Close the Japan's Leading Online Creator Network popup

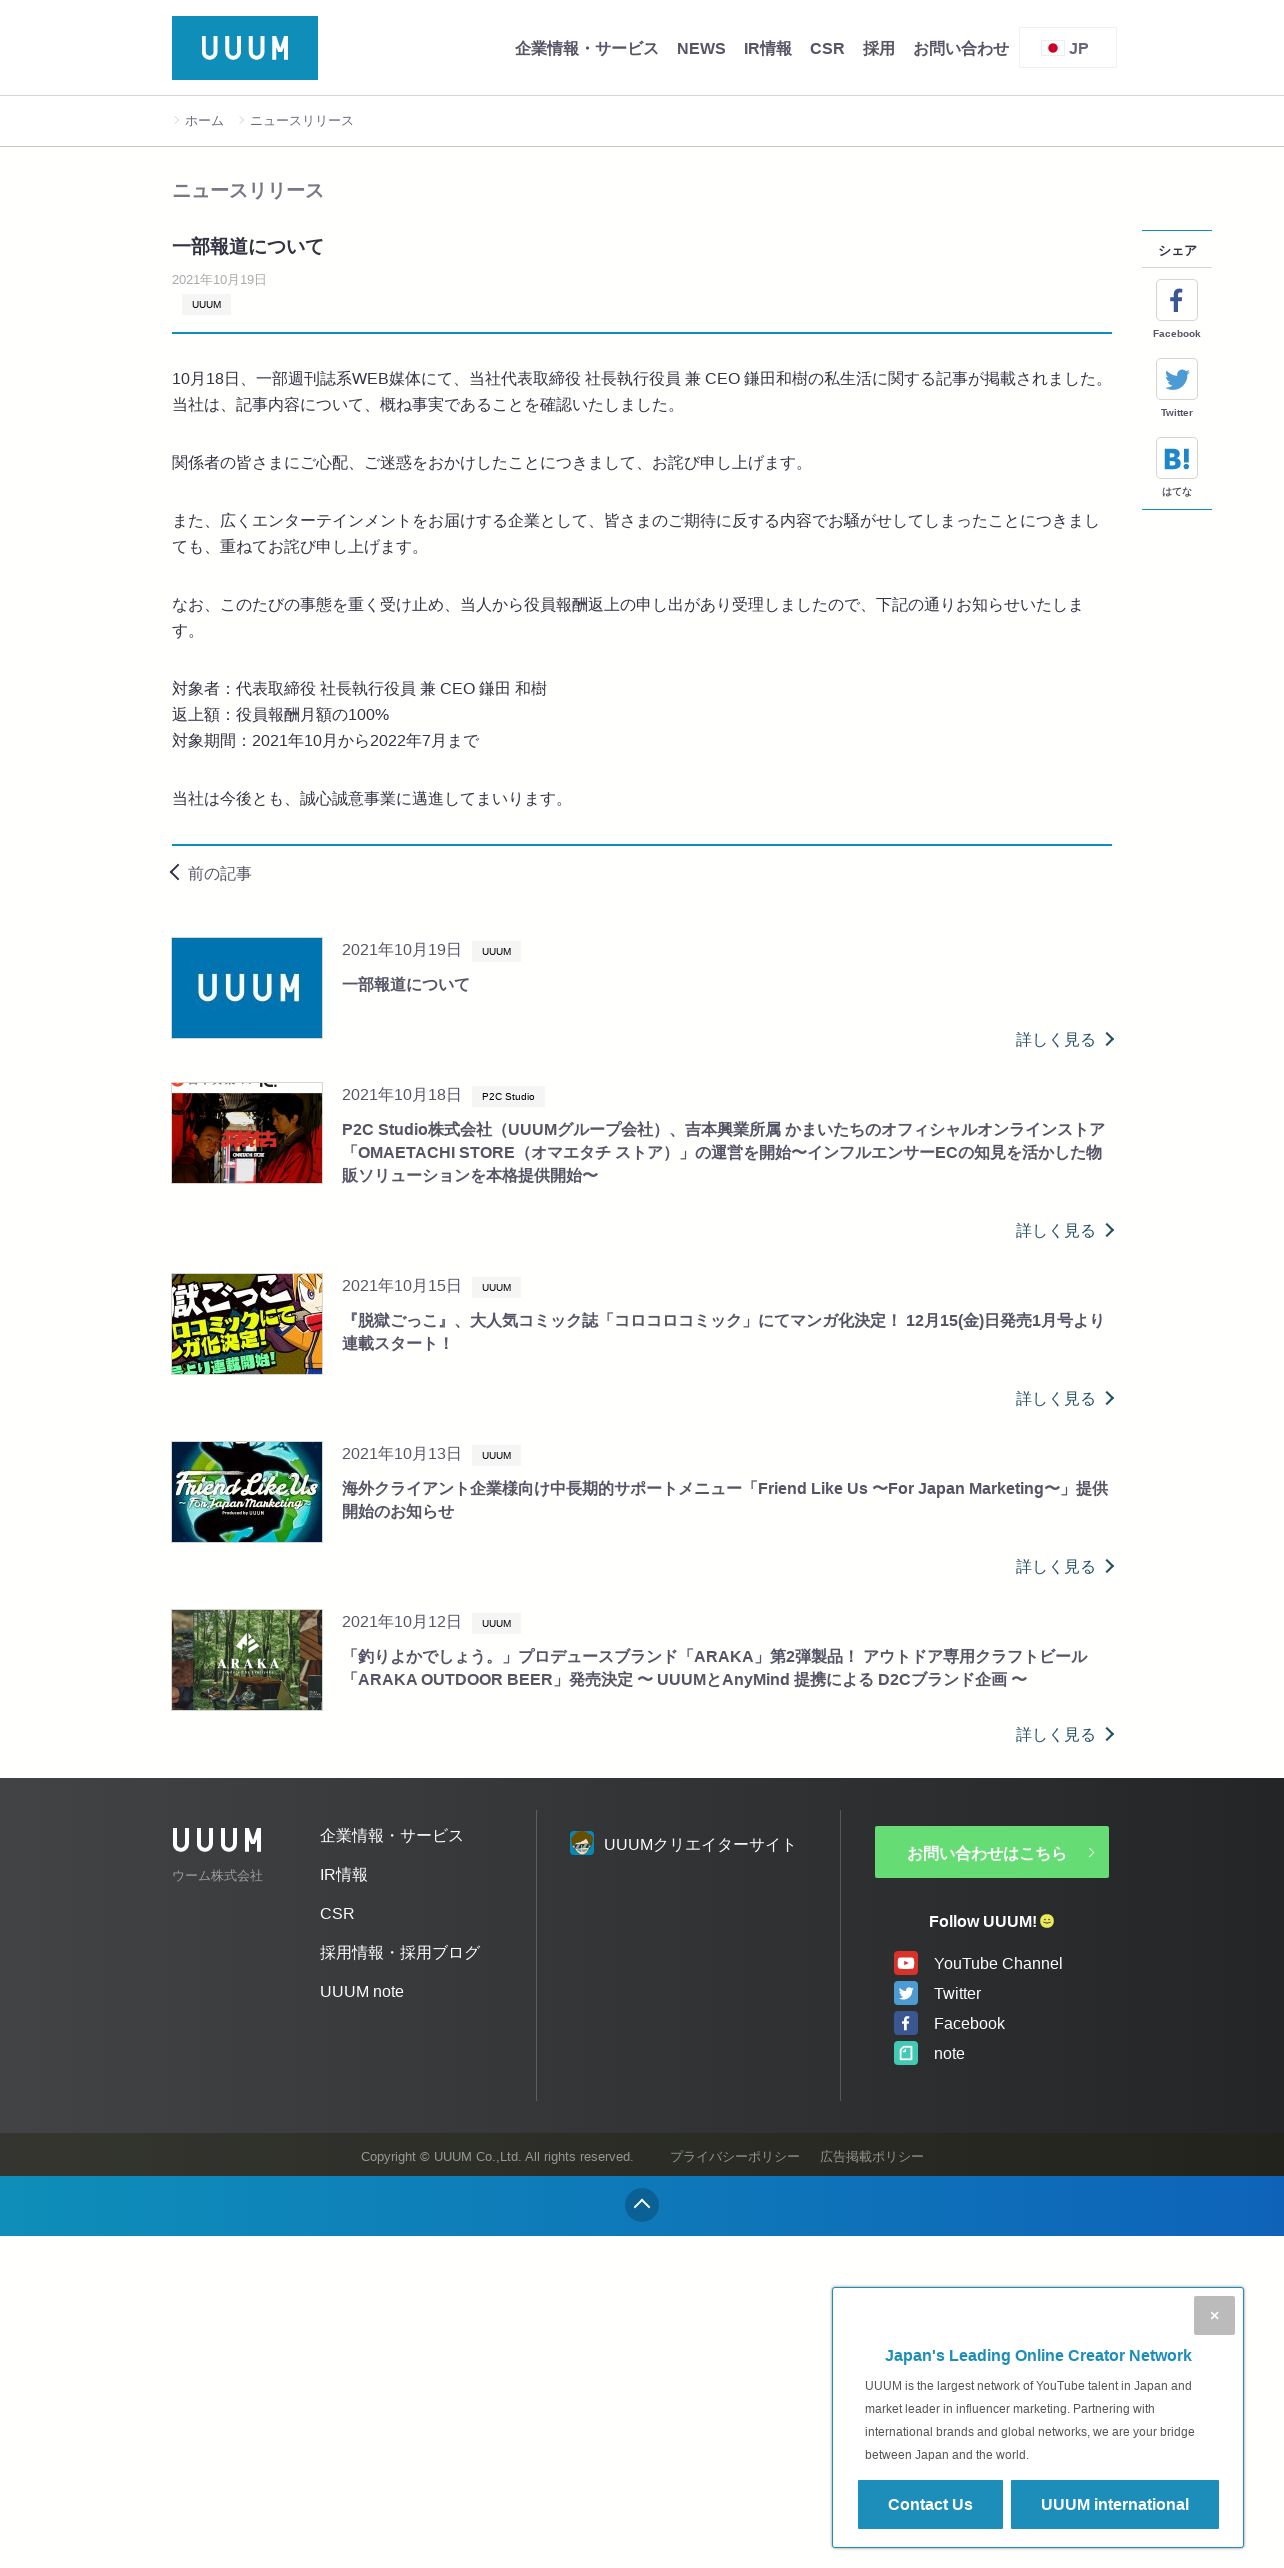coord(1214,2316)
